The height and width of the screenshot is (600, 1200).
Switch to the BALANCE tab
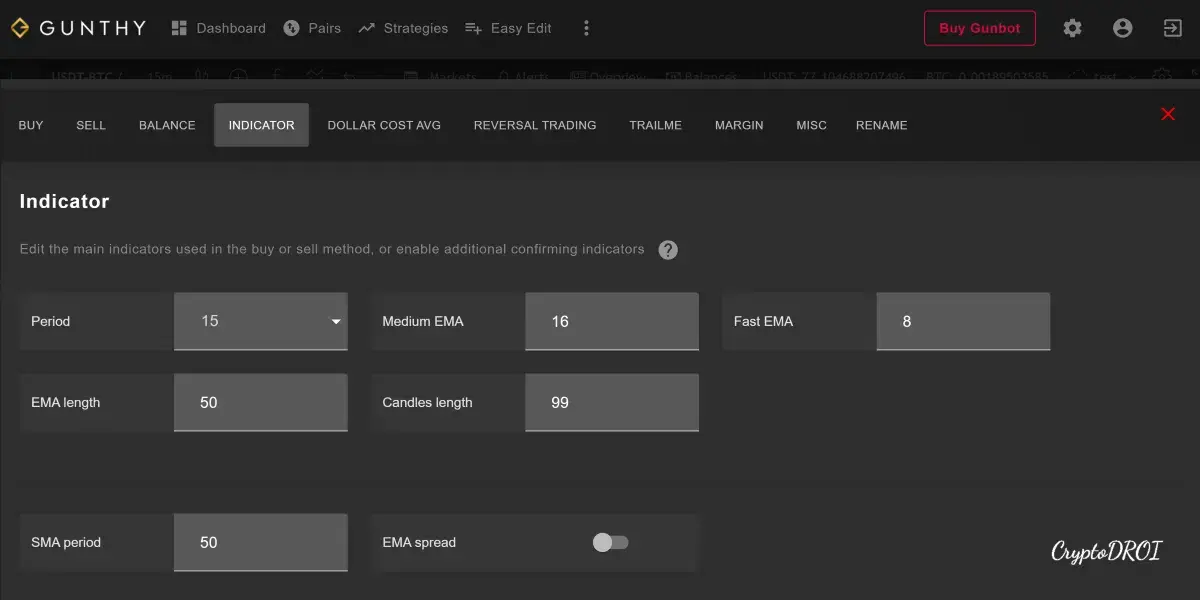coord(167,125)
